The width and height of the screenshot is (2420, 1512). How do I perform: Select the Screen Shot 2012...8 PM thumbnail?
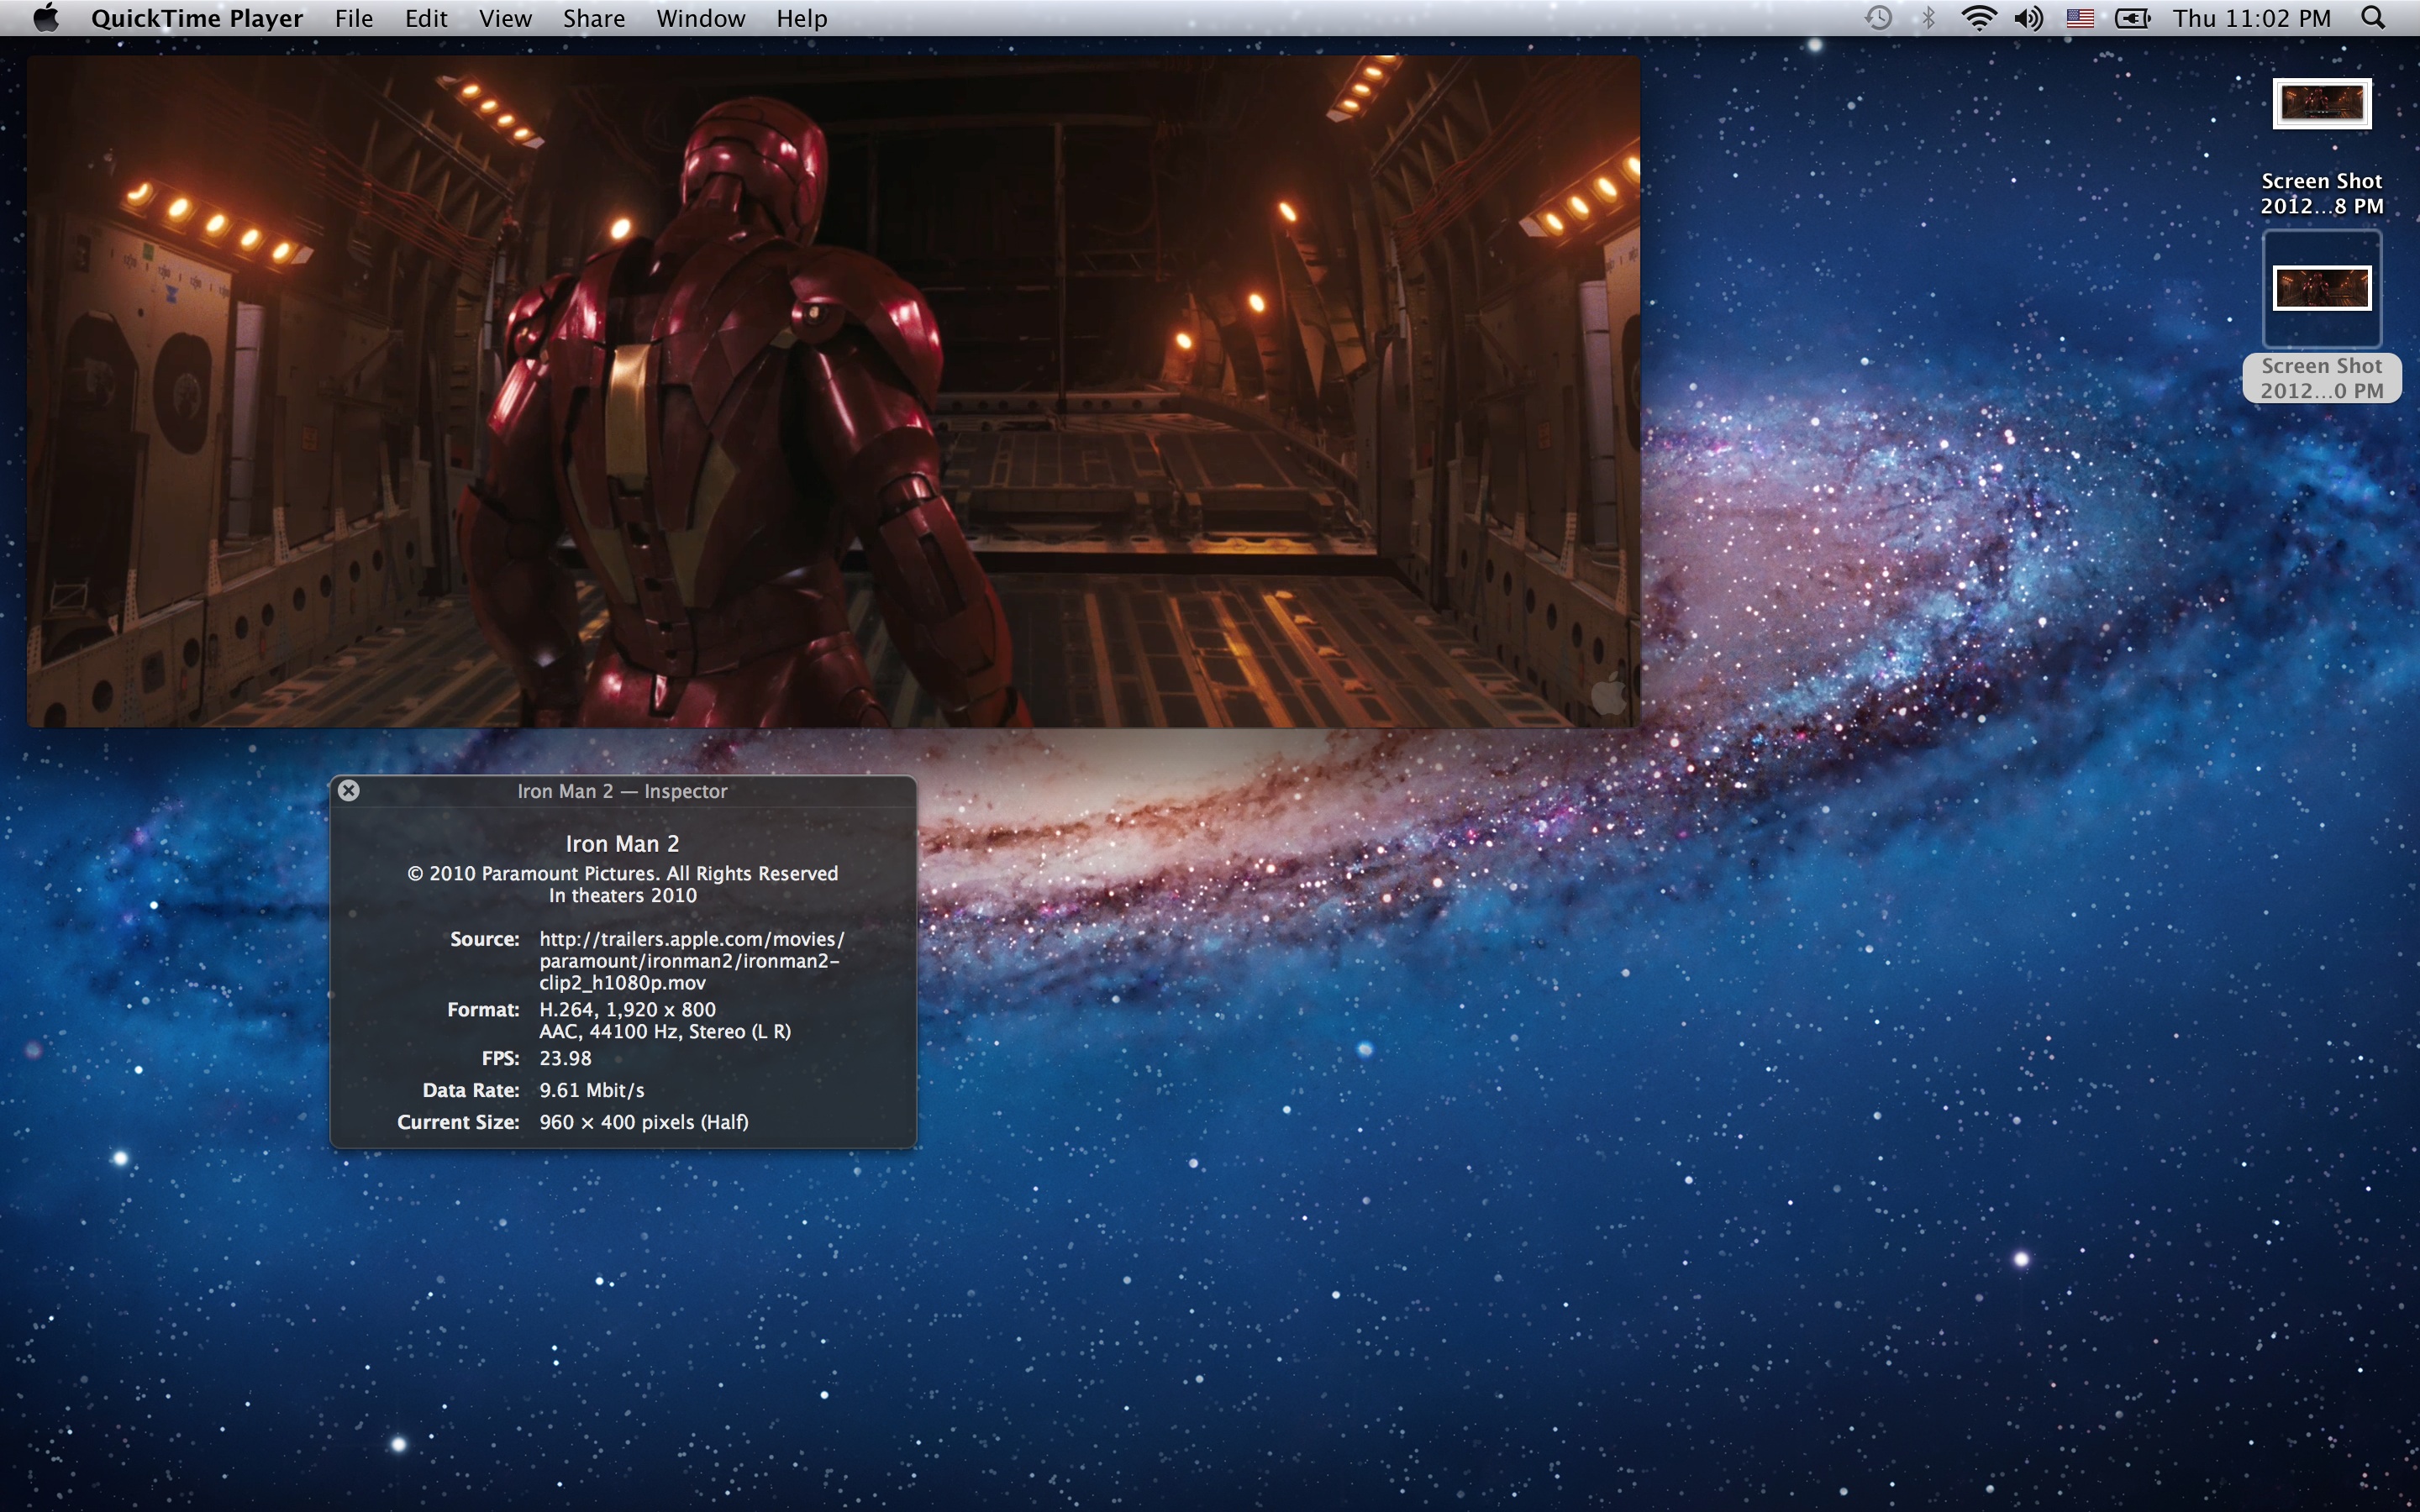(2322, 103)
